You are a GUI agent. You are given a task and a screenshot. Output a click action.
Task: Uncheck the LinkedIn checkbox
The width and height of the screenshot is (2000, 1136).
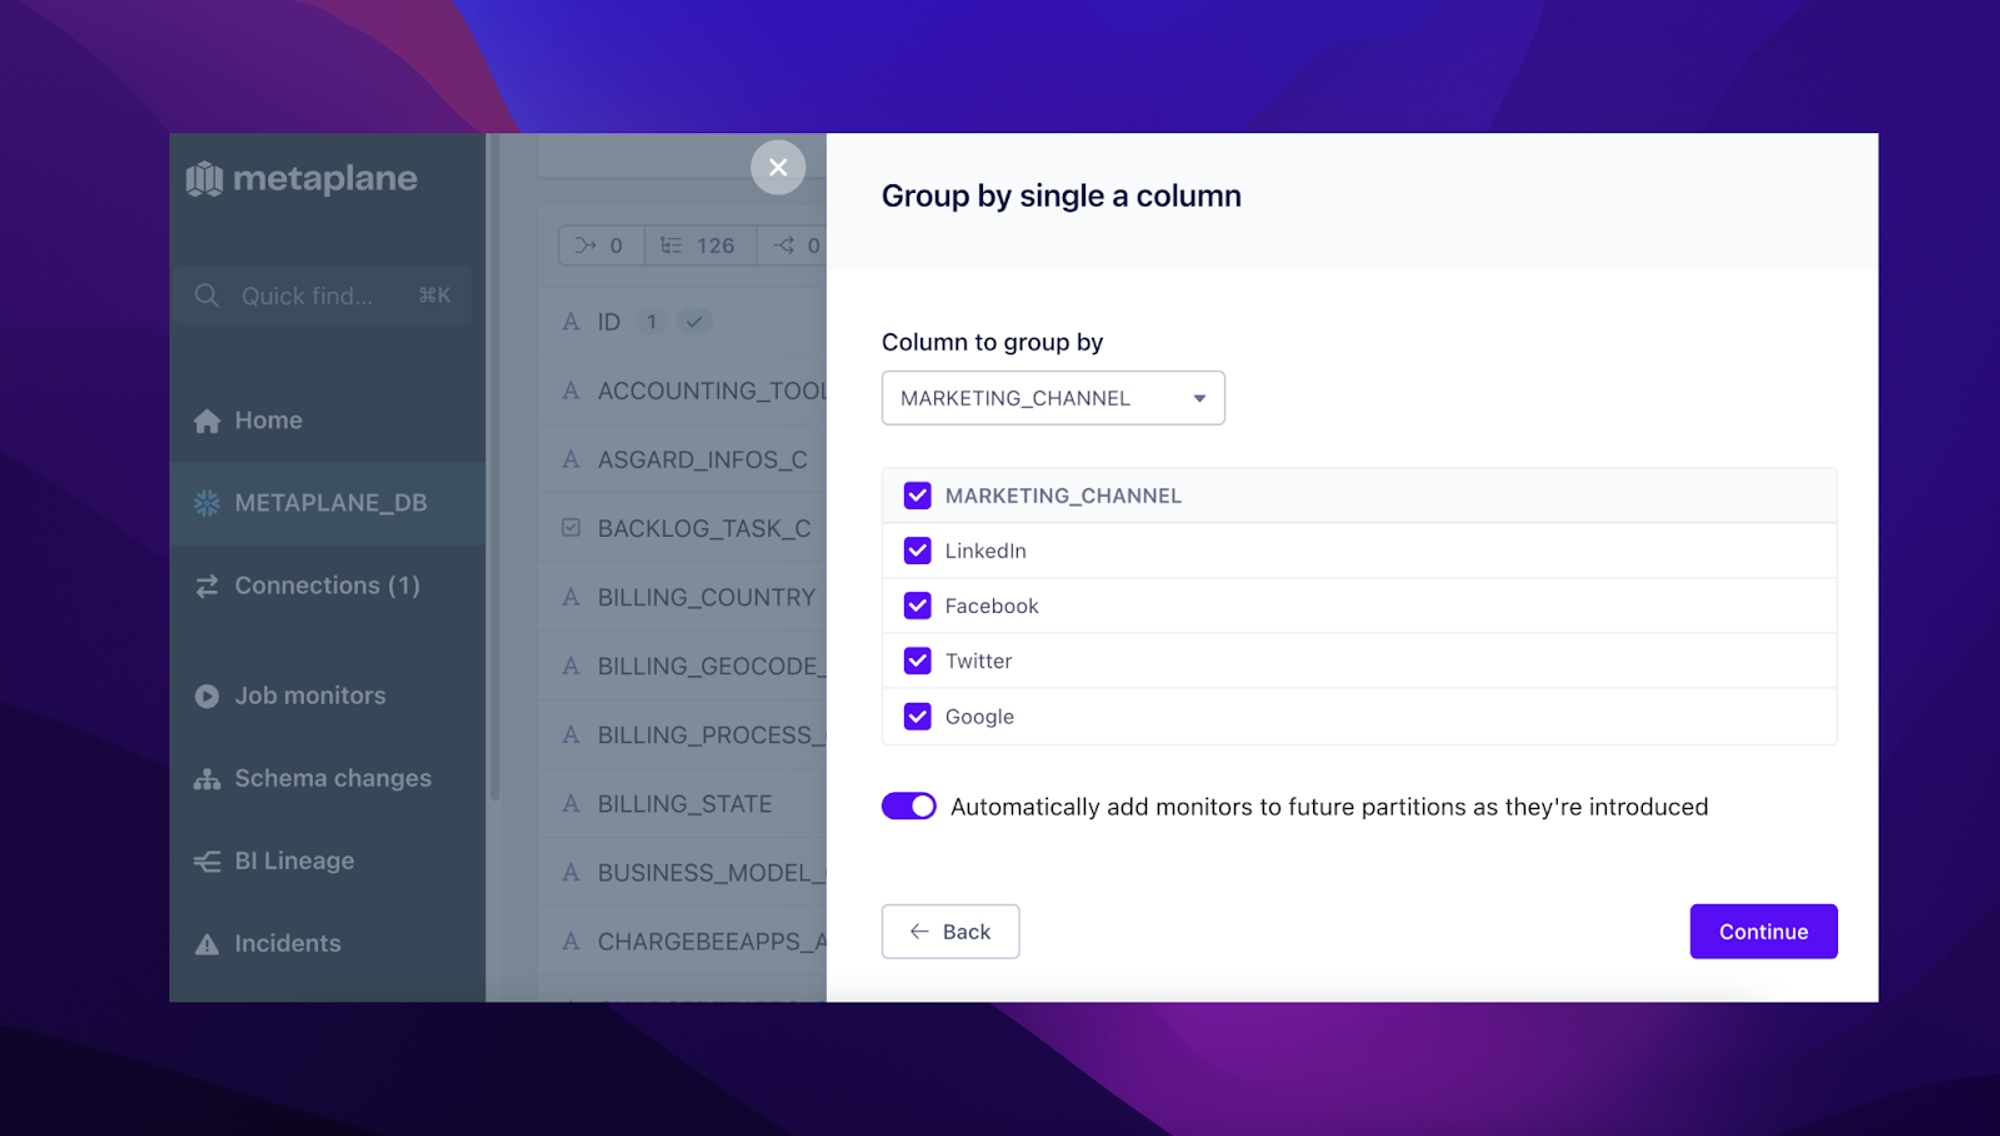point(917,551)
